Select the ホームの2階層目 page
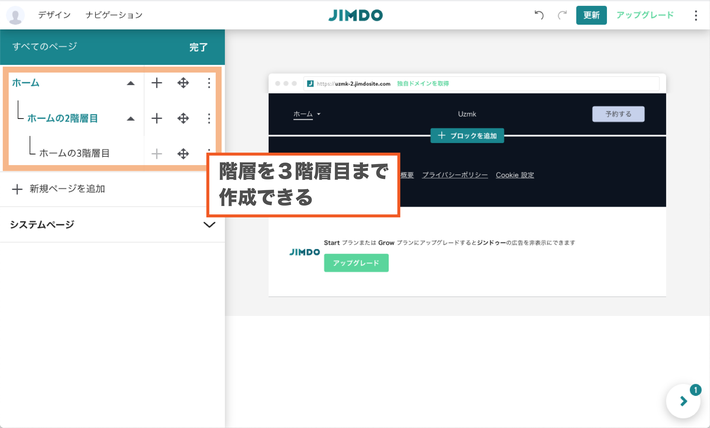Viewport: 710px width, 428px height. [62, 119]
